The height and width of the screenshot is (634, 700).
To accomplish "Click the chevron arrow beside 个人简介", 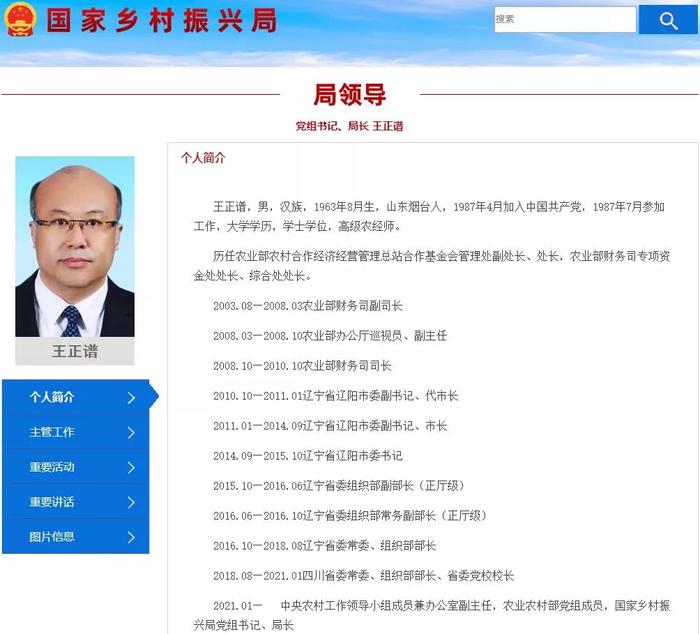I will (131, 398).
